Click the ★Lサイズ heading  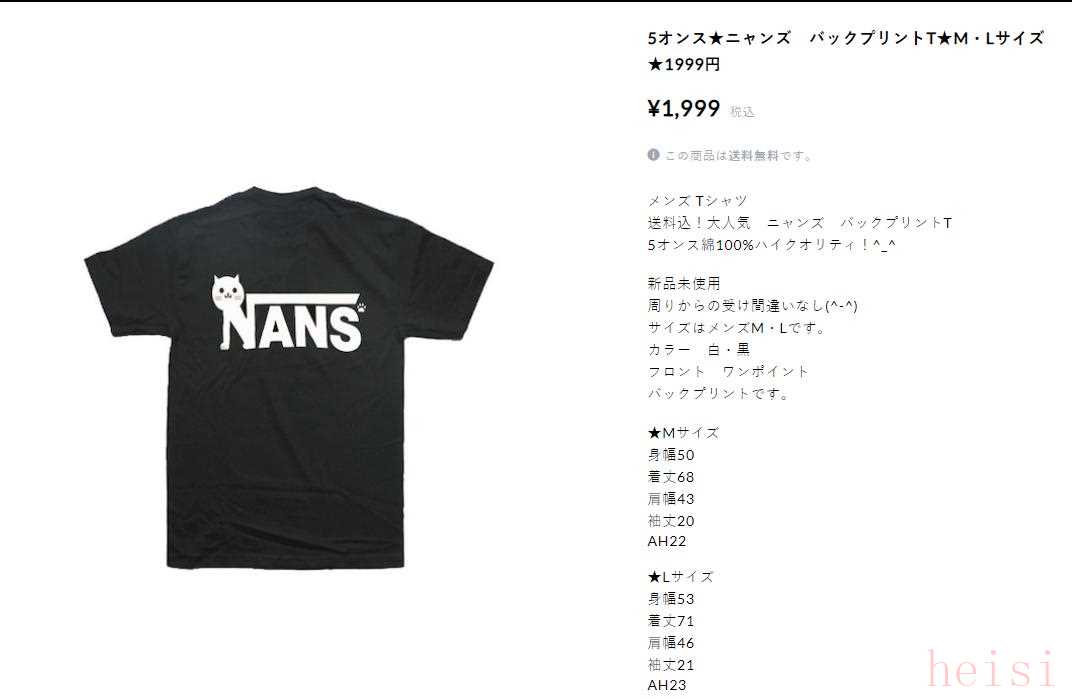680,577
